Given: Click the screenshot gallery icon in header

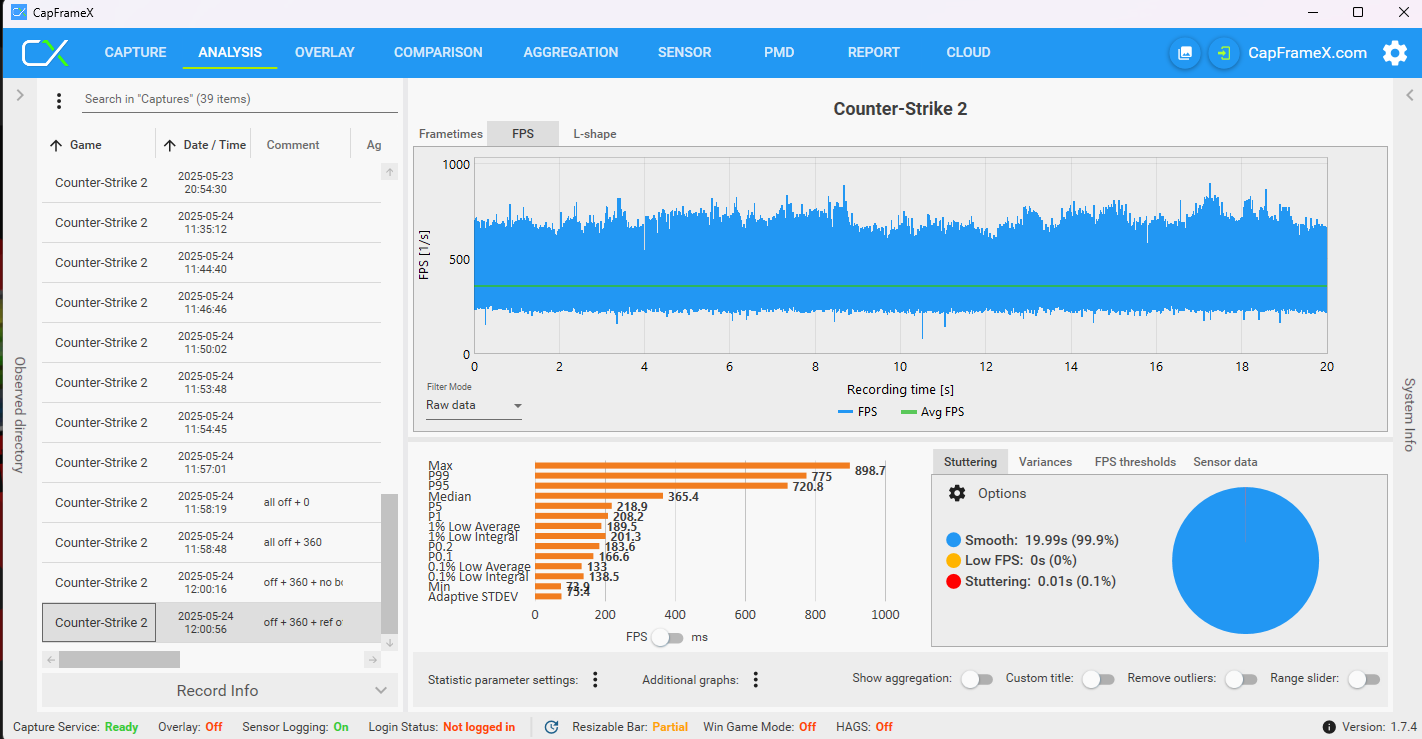Looking at the screenshot, I should [x=1185, y=53].
